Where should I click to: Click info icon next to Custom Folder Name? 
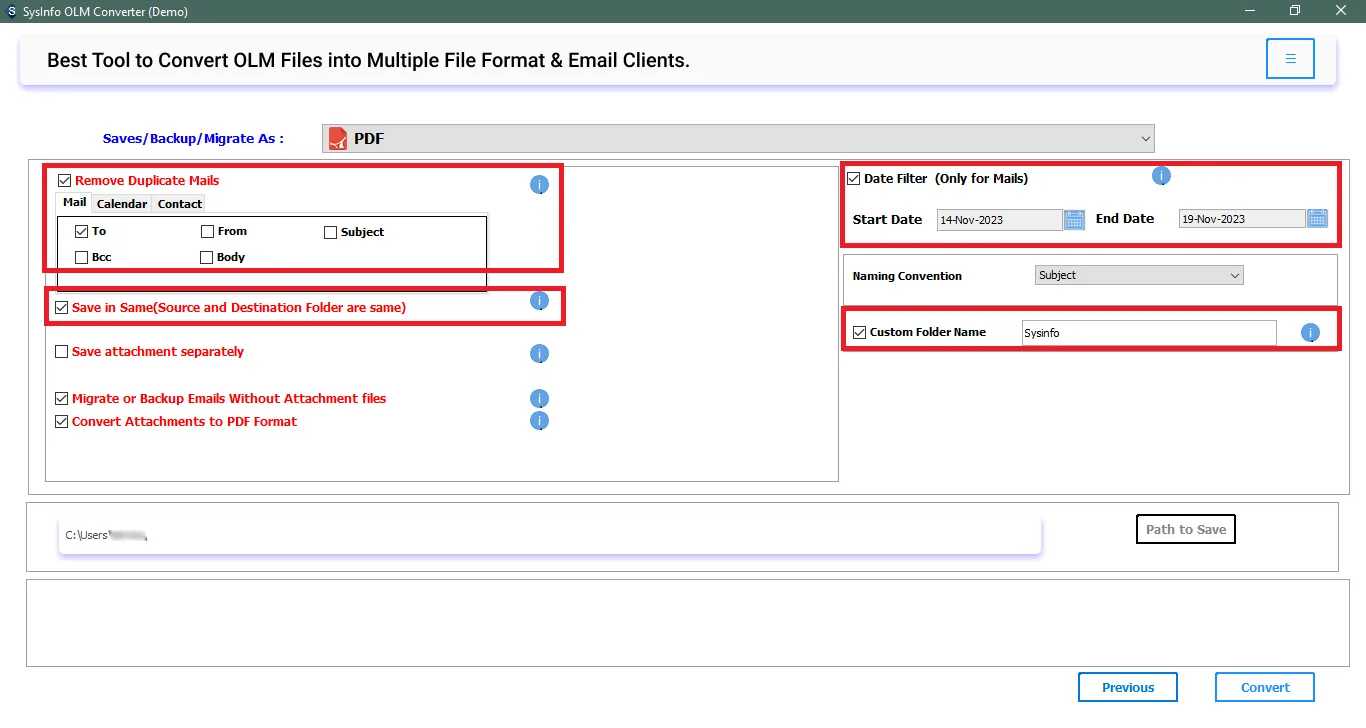tap(1310, 333)
